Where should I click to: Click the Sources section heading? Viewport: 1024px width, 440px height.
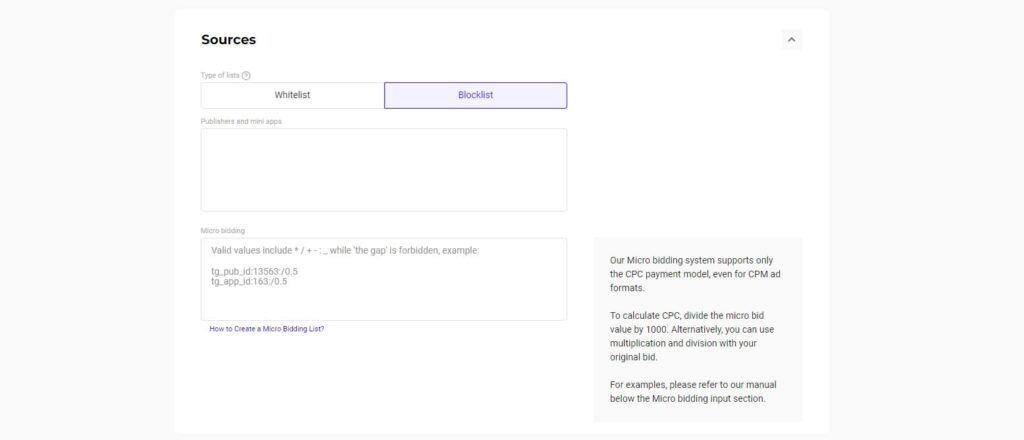pyautogui.click(x=229, y=40)
